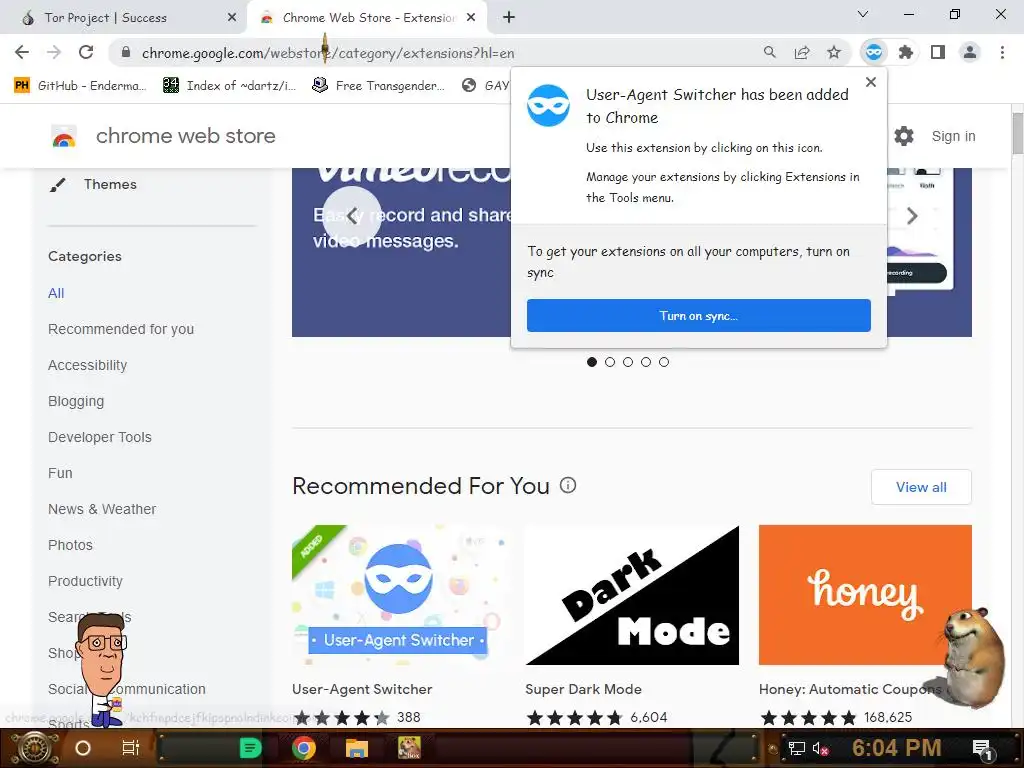Select the Productivity category
The image size is (1024, 768).
[86, 581]
